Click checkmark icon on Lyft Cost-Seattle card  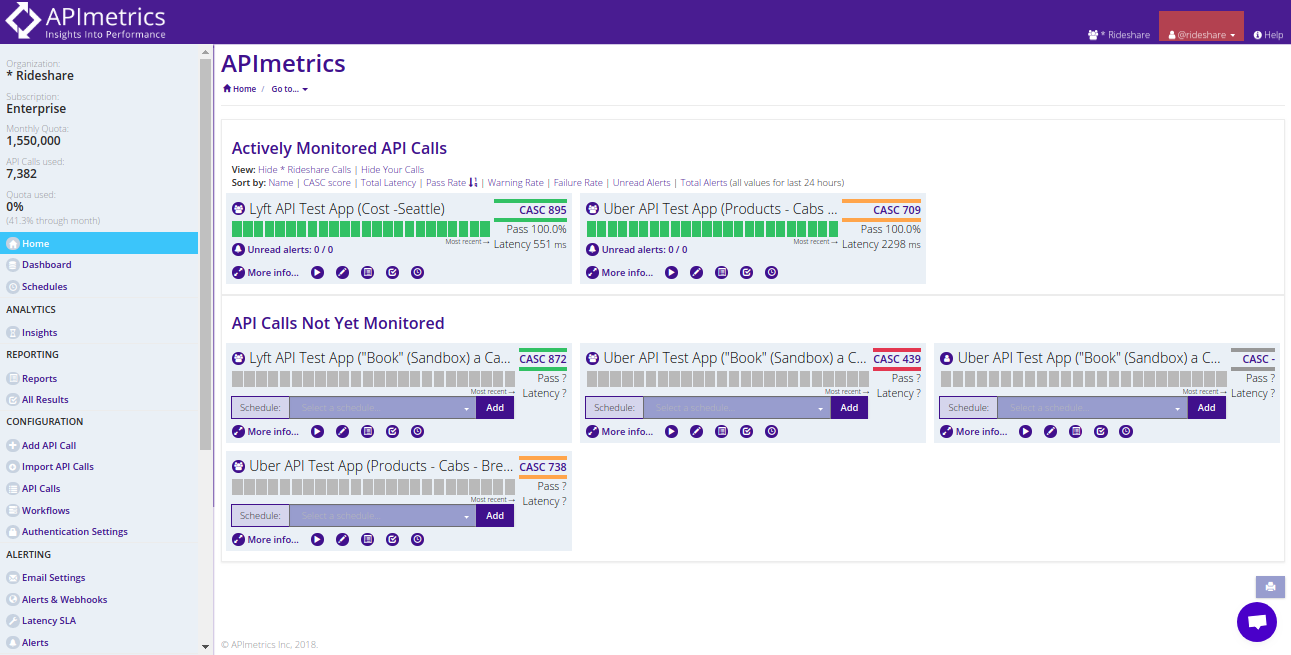coord(392,272)
